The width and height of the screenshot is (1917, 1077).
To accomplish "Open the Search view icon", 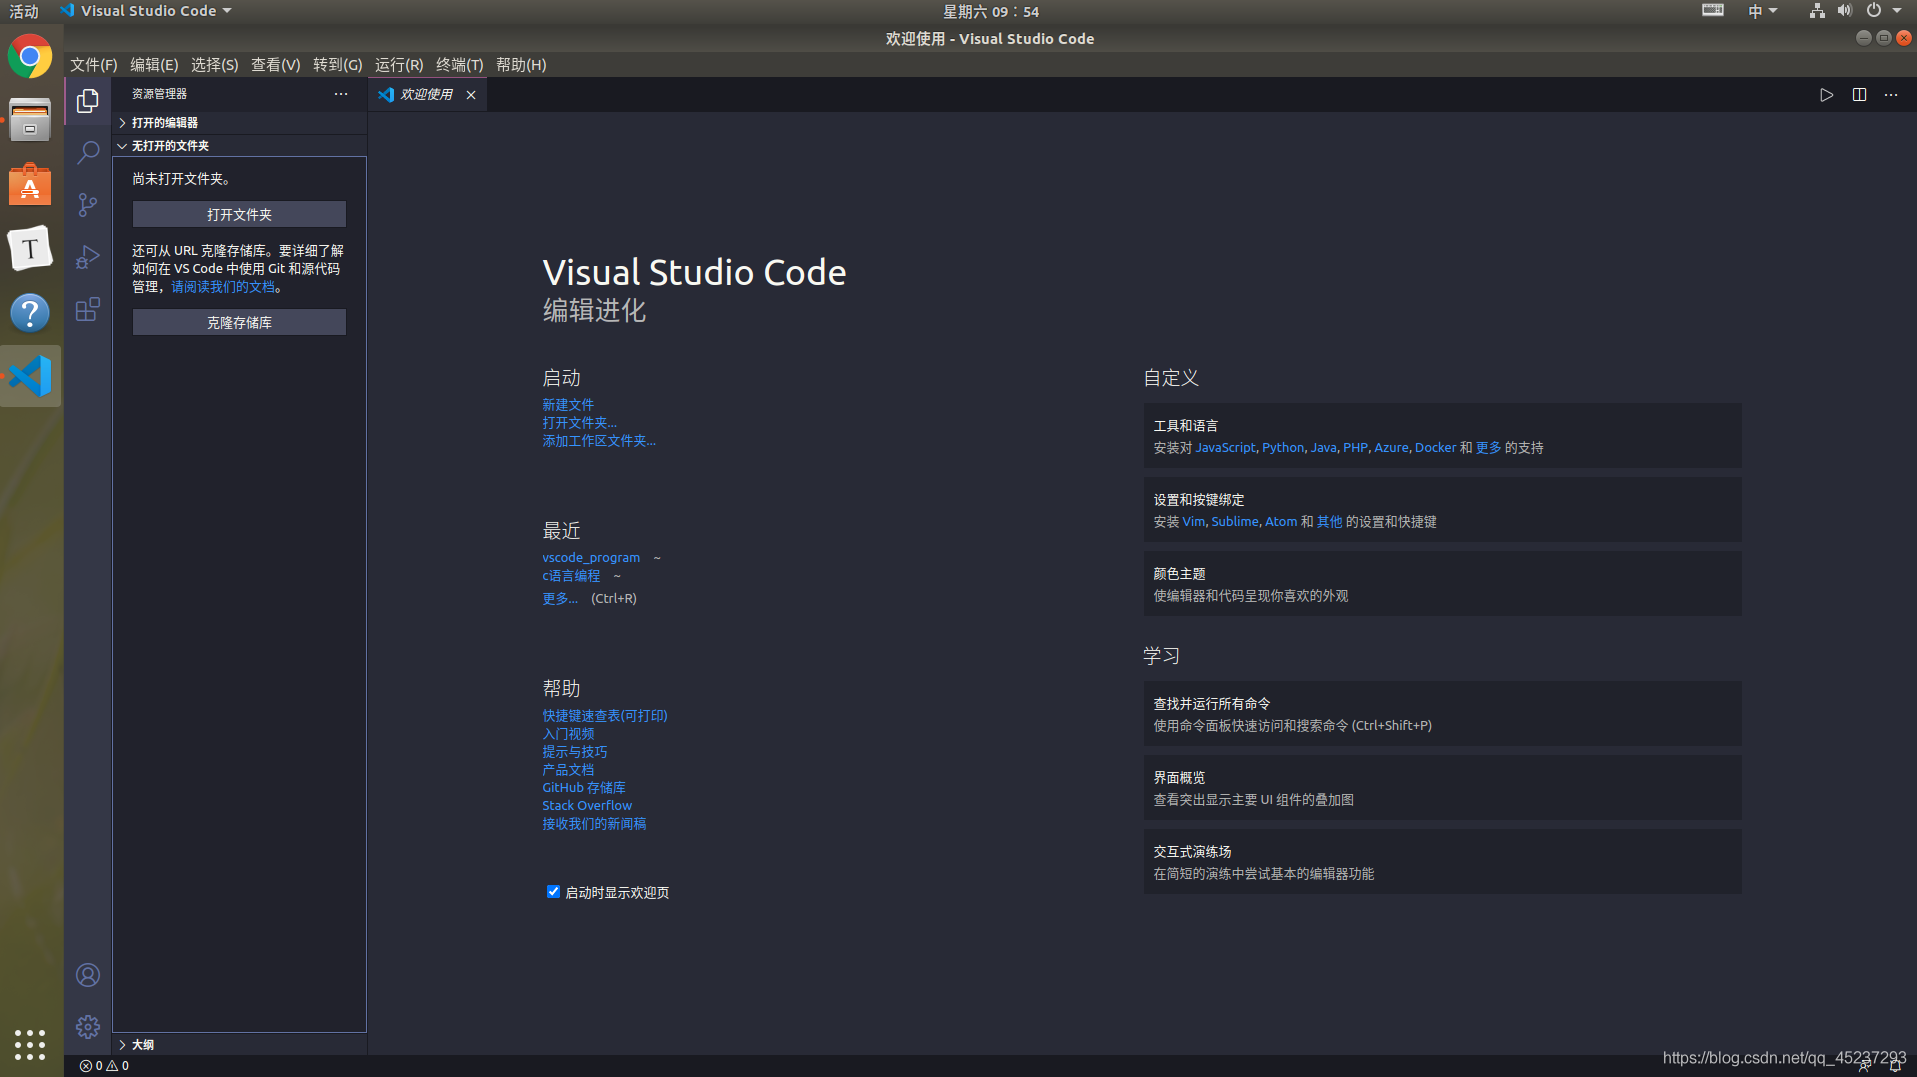I will (x=88, y=153).
